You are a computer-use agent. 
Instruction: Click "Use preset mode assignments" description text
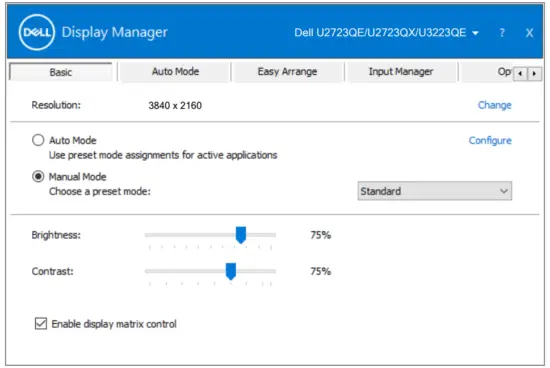(x=163, y=155)
